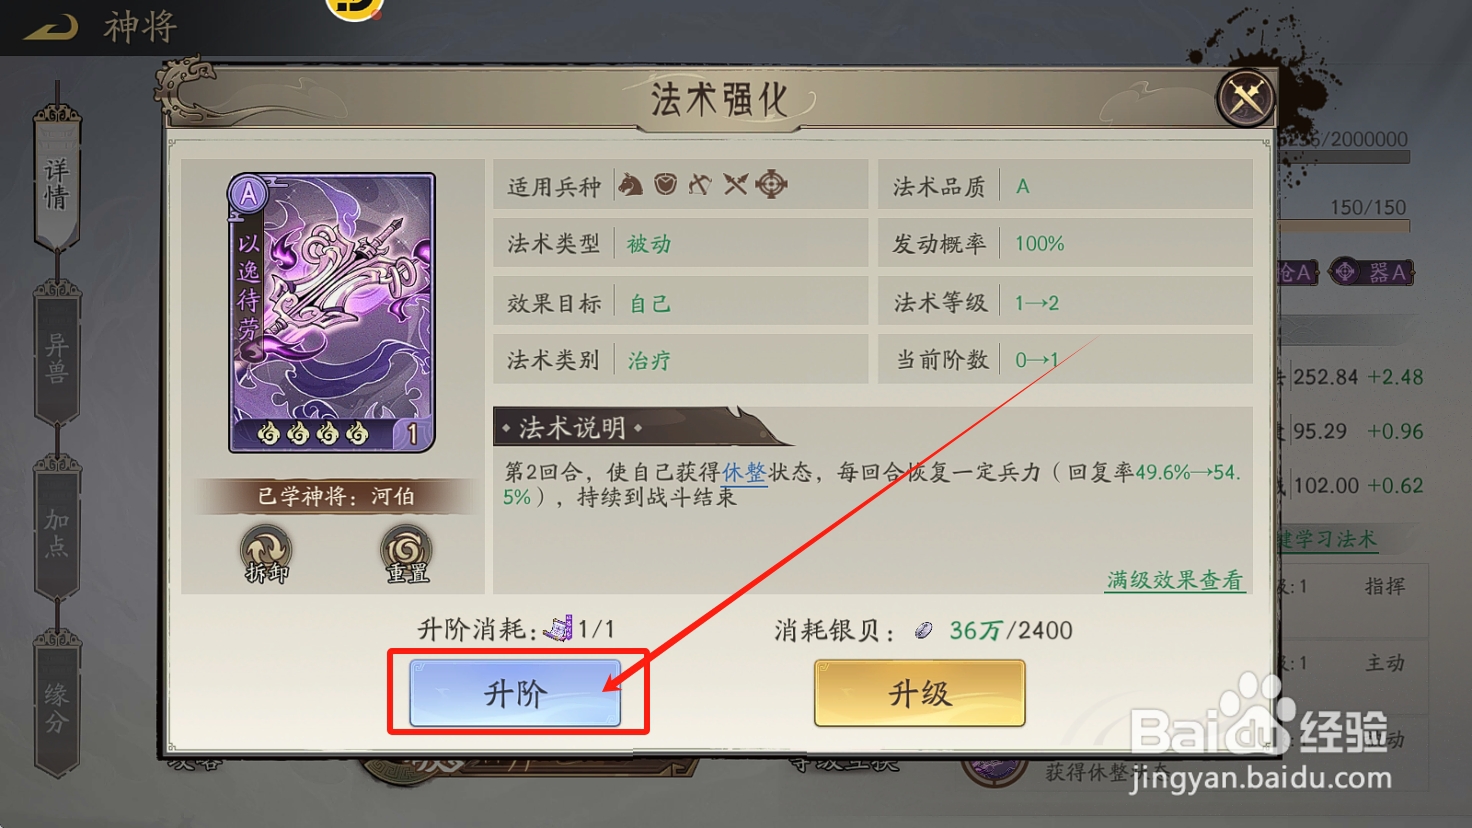Click the 器A weapon badge
This screenshot has width=1472, height=828.
click(1371, 272)
